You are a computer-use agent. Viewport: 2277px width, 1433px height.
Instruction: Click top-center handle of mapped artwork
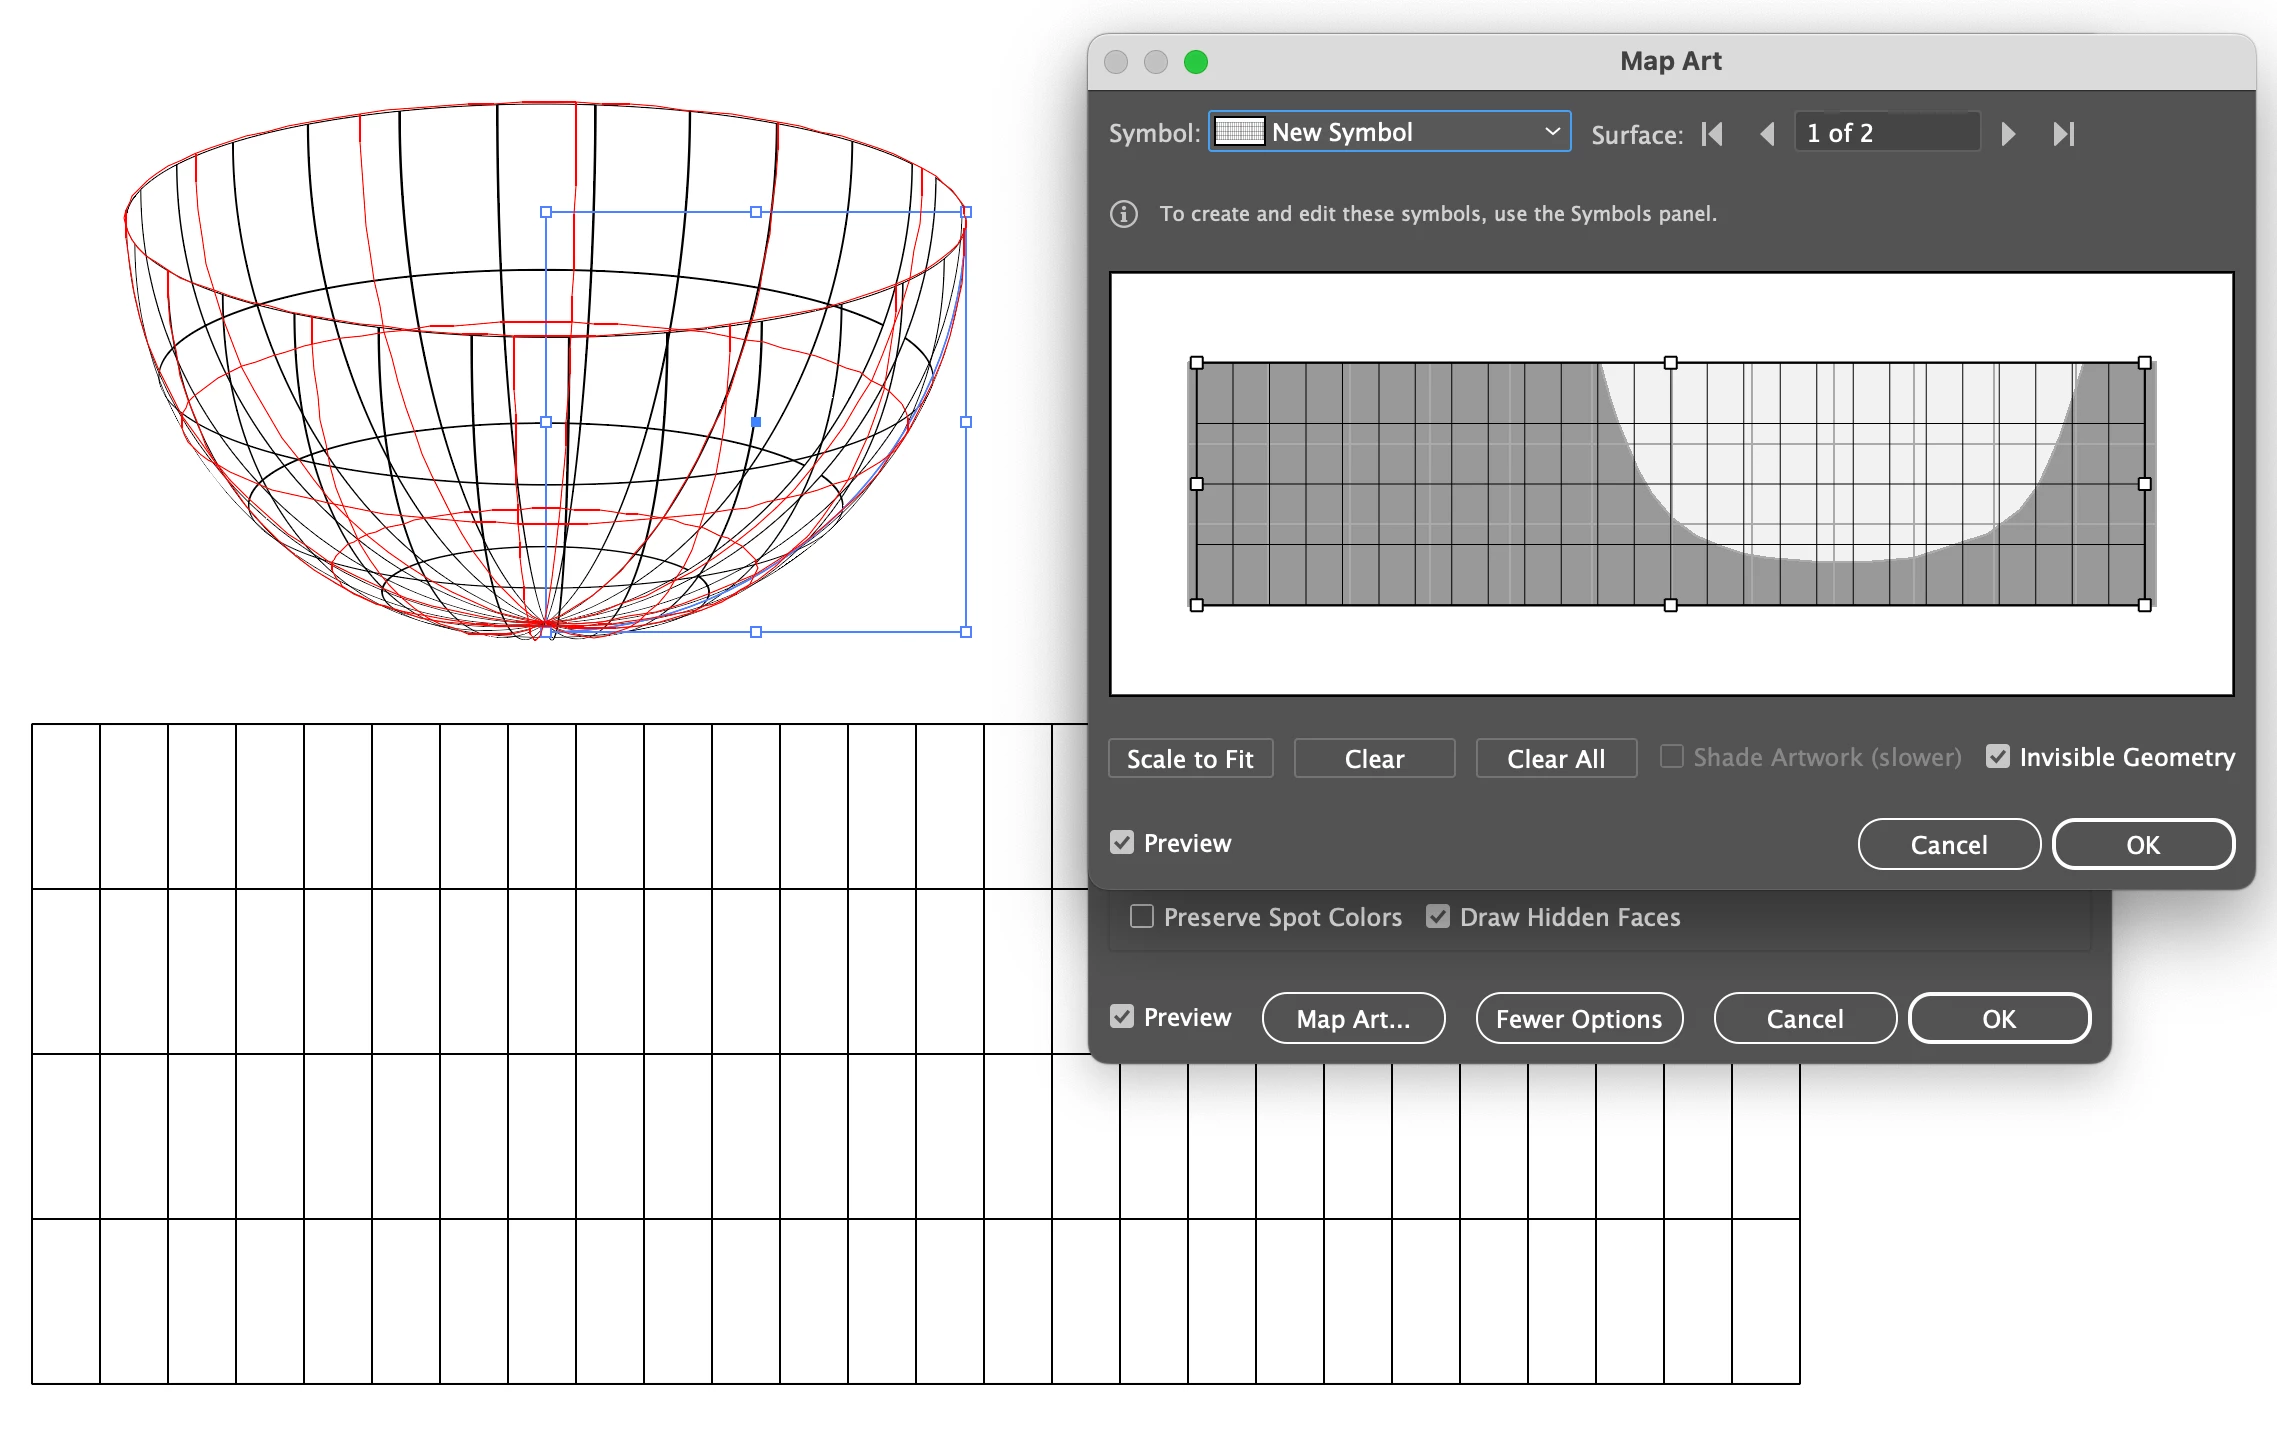[x=1670, y=363]
